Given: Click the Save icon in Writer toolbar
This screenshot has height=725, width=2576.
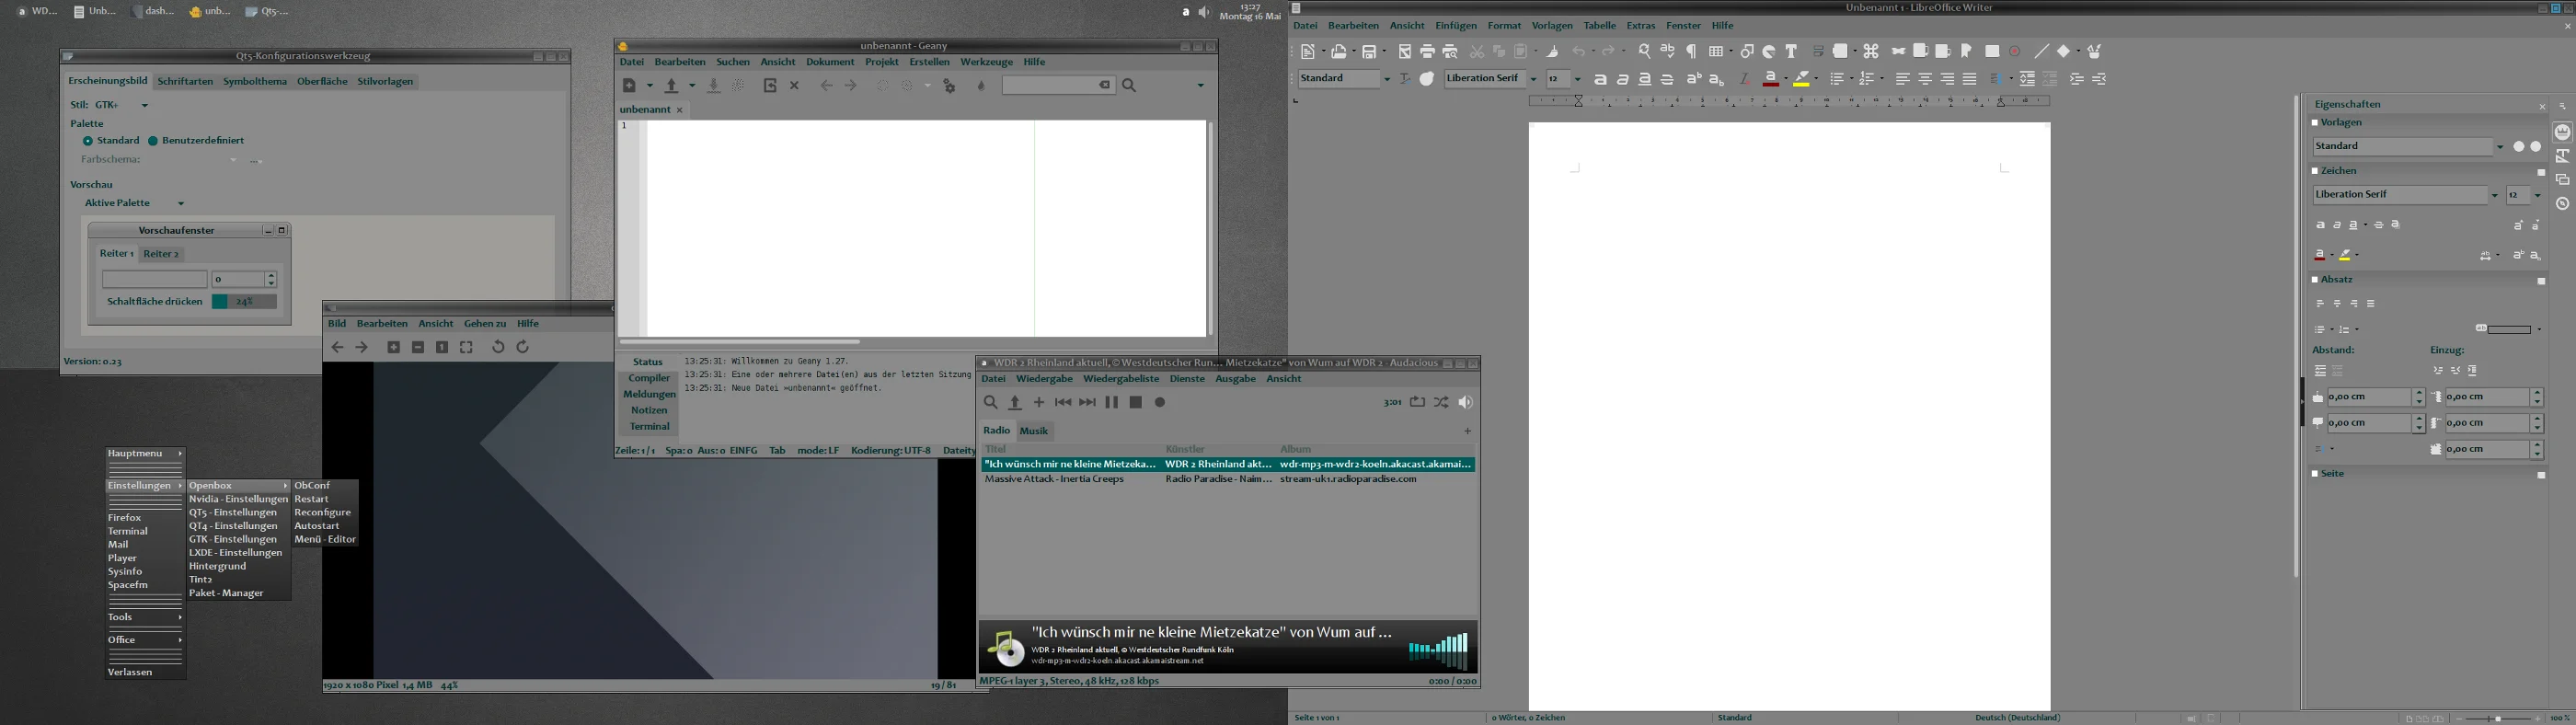Looking at the screenshot, I should coord(1370,51).
